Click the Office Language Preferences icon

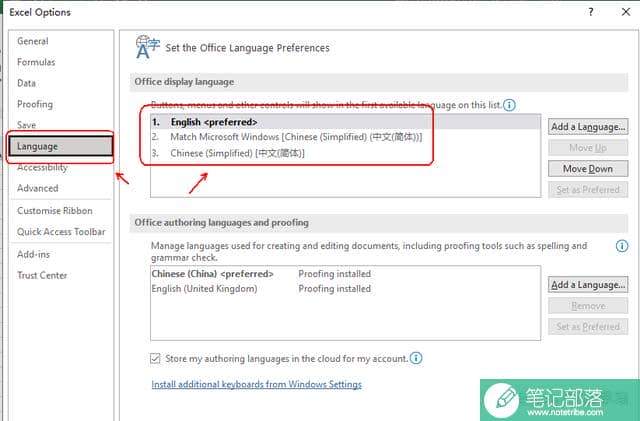(147, 47)
